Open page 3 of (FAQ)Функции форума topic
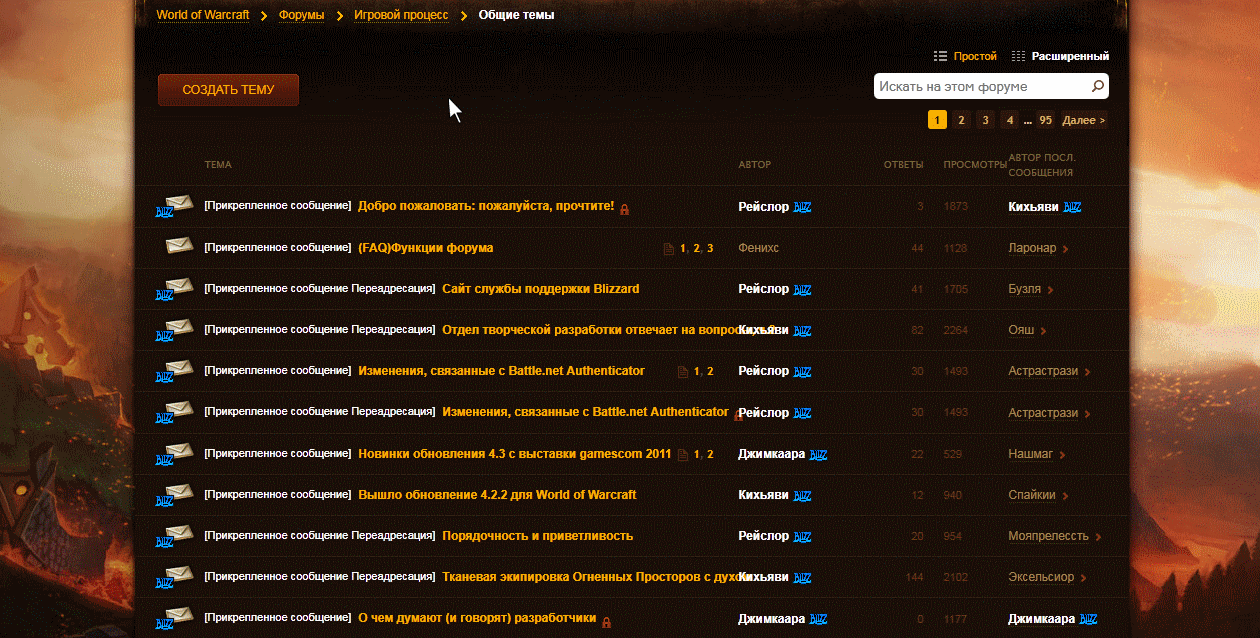This screenshot has width=1260, height=638. click(x=710, y=248)
